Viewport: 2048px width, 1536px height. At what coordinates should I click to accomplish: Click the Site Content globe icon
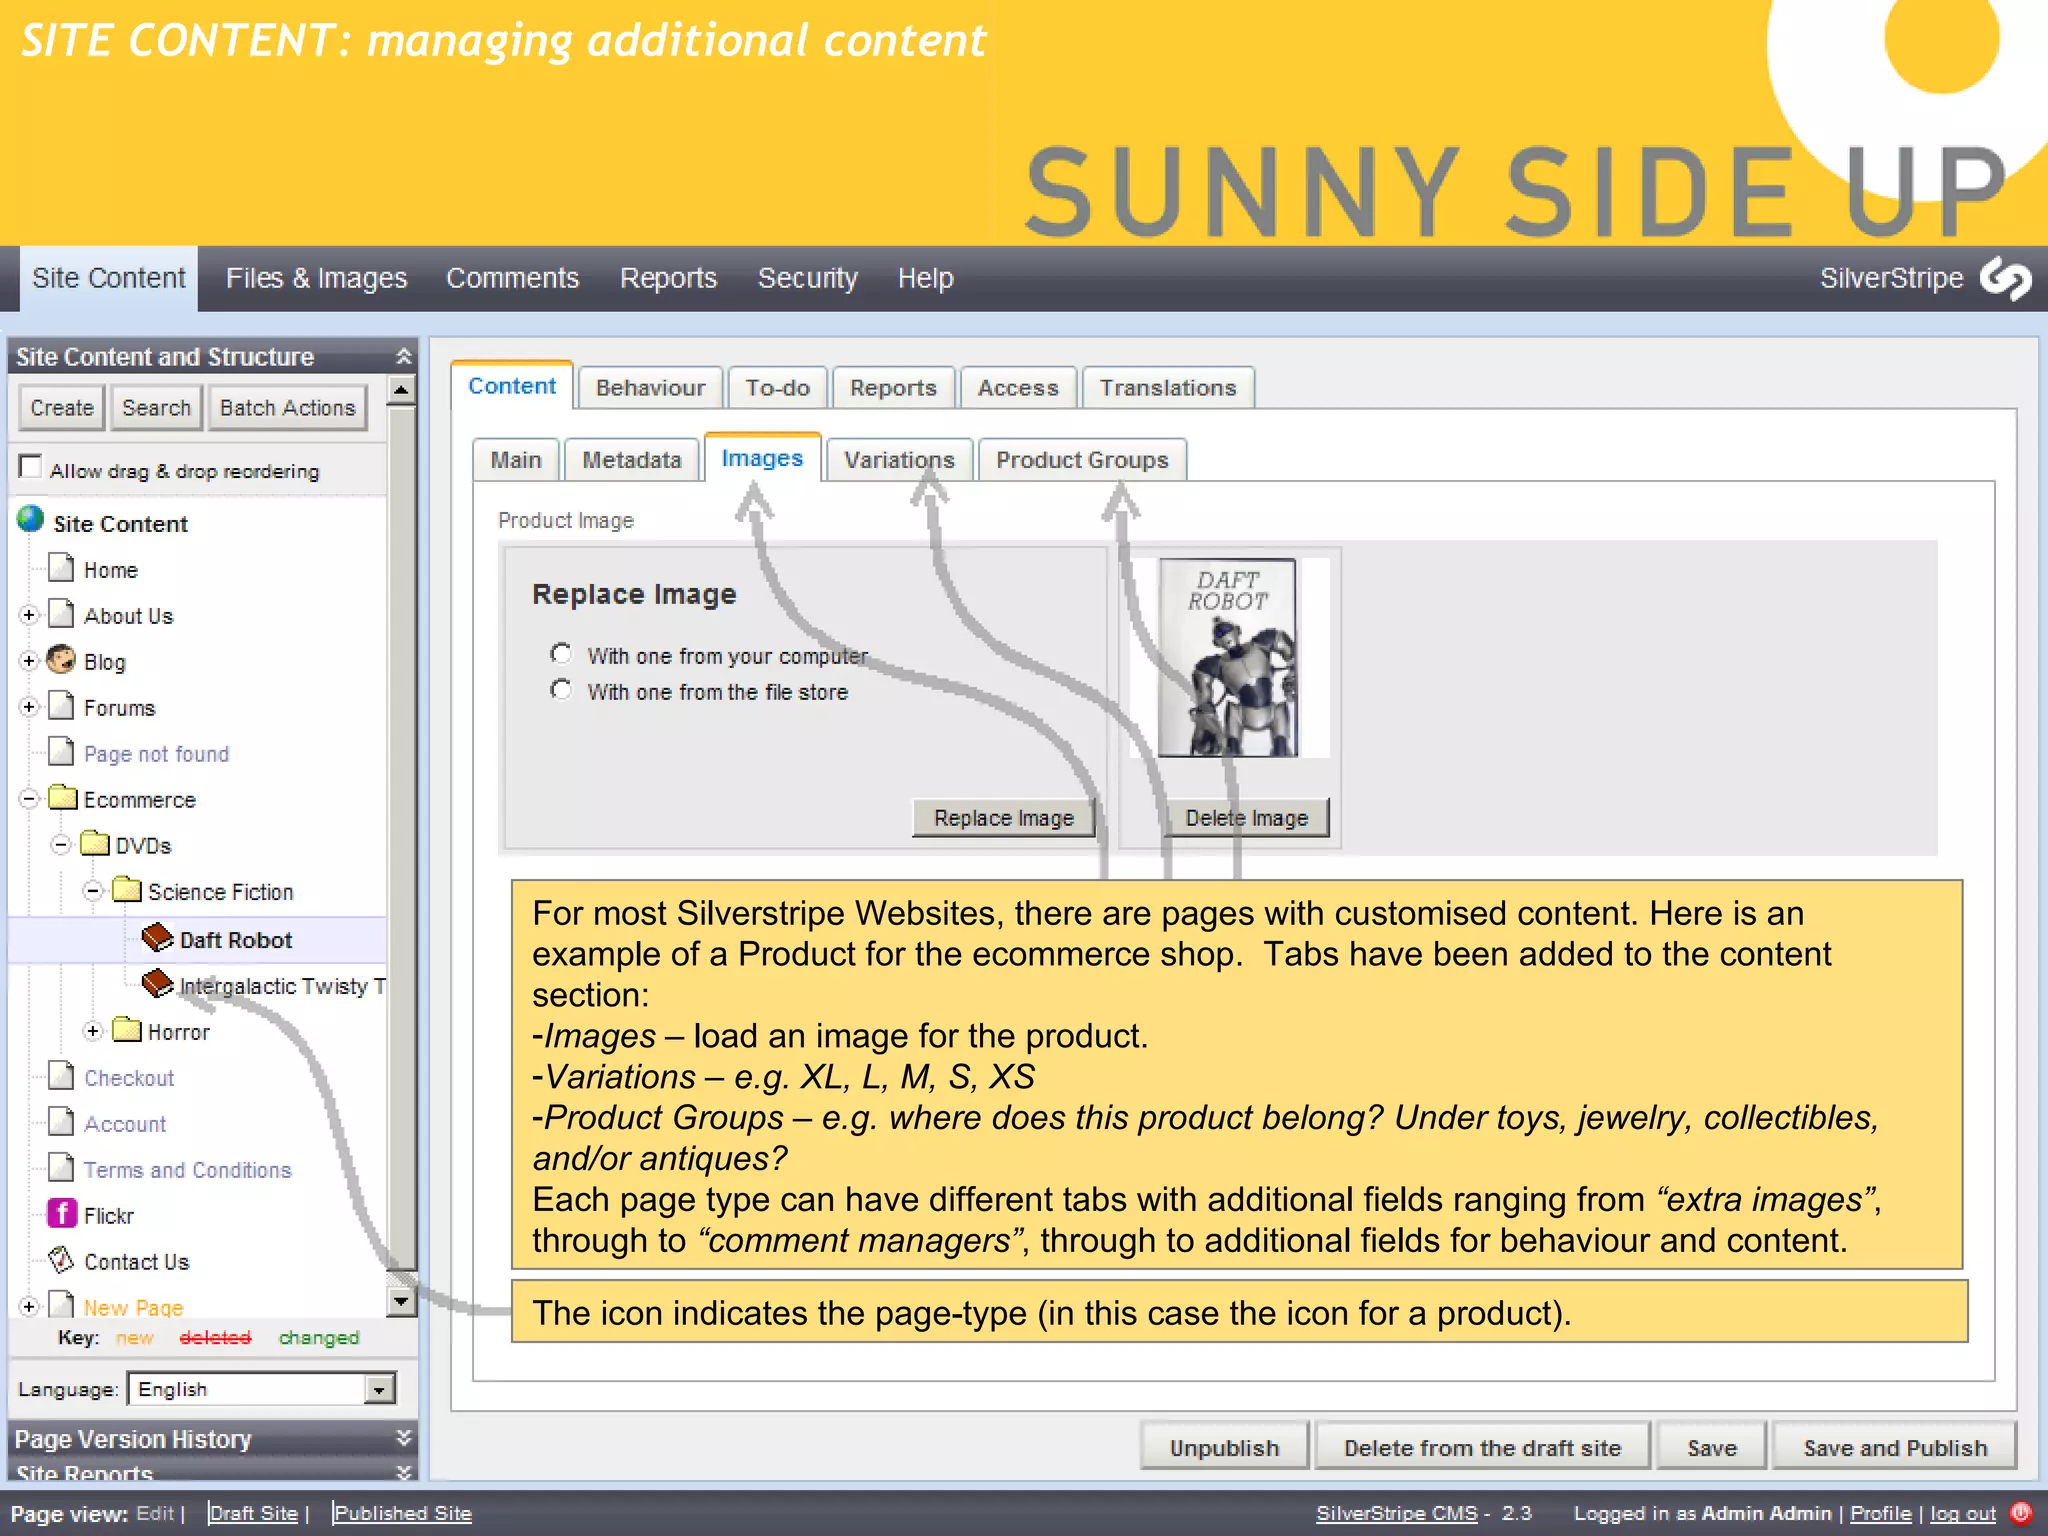tap(31, 519)
